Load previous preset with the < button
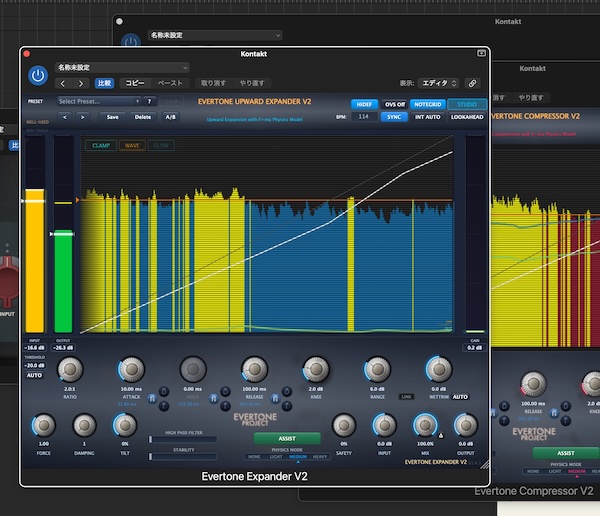The height and width of the screenshot is (516, 600). pyautogui.click(x=65, y=117)
